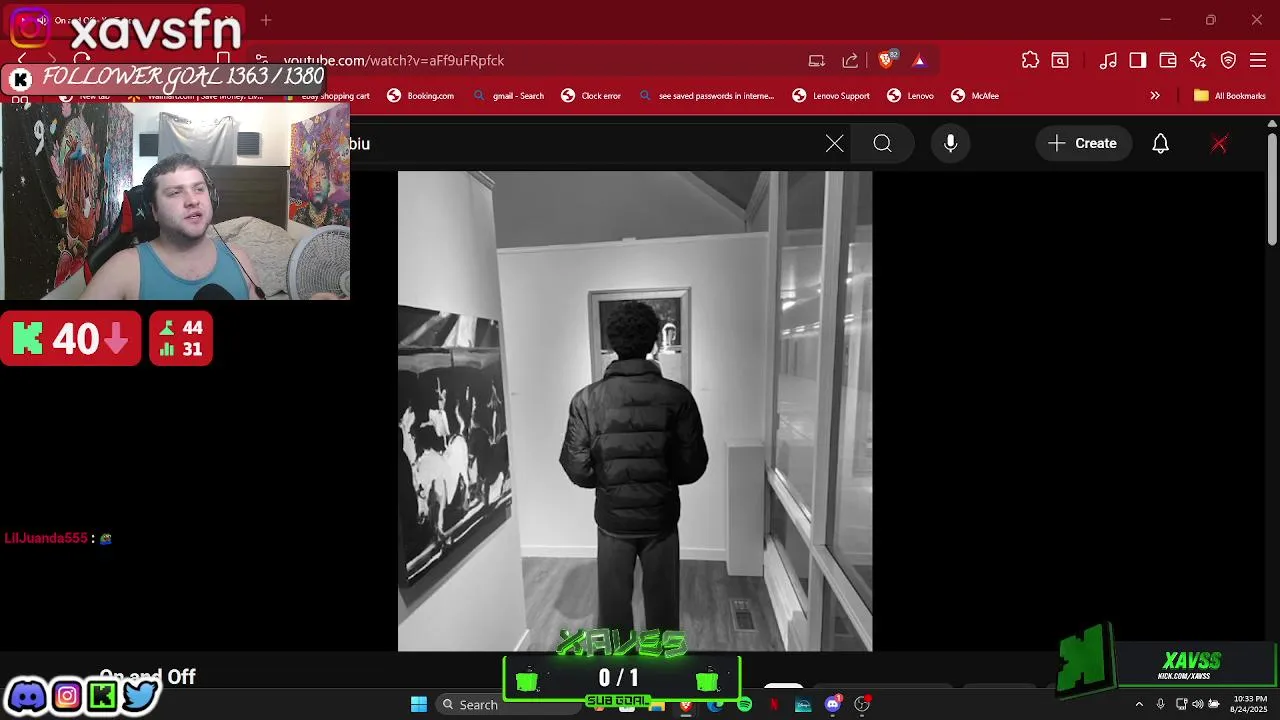The width and height of the screenshot is (1280, 720).
Task: Click the system tray microphone icon
Action: point(1160,704)
